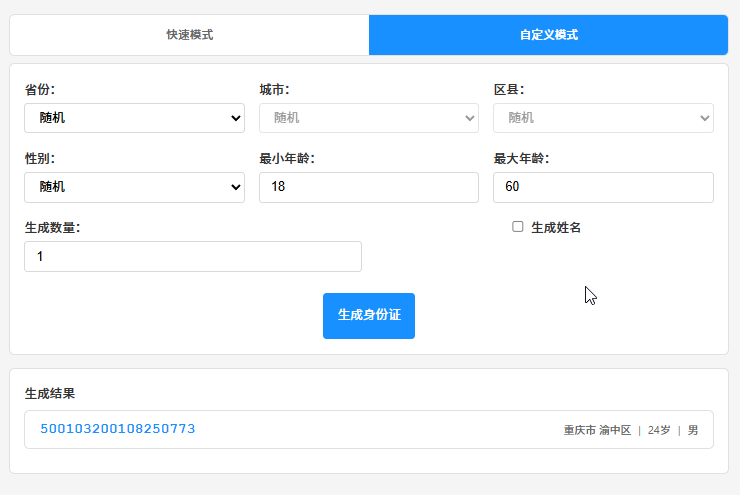Click the 生成数量 label text

point(52,228)
